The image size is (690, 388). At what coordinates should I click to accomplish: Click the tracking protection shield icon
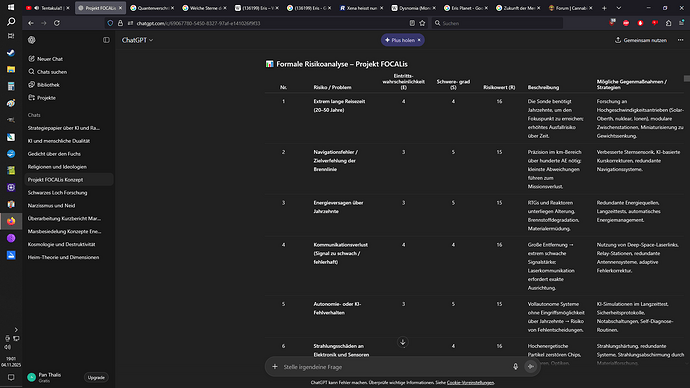point(110,23)
